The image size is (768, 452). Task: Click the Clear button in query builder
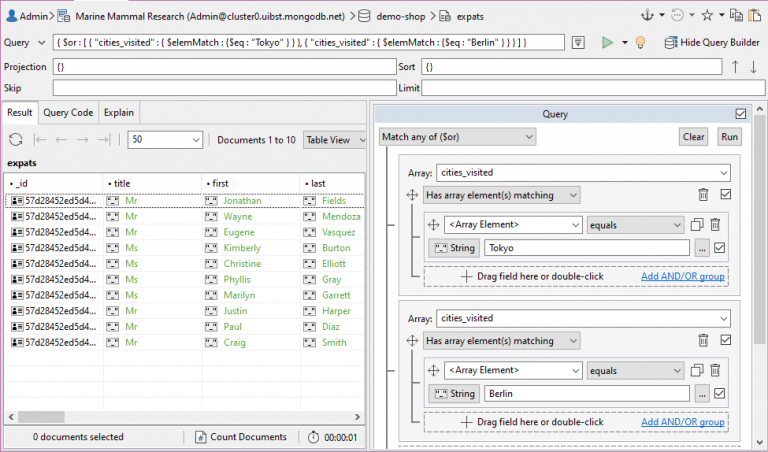click(693, 137)
